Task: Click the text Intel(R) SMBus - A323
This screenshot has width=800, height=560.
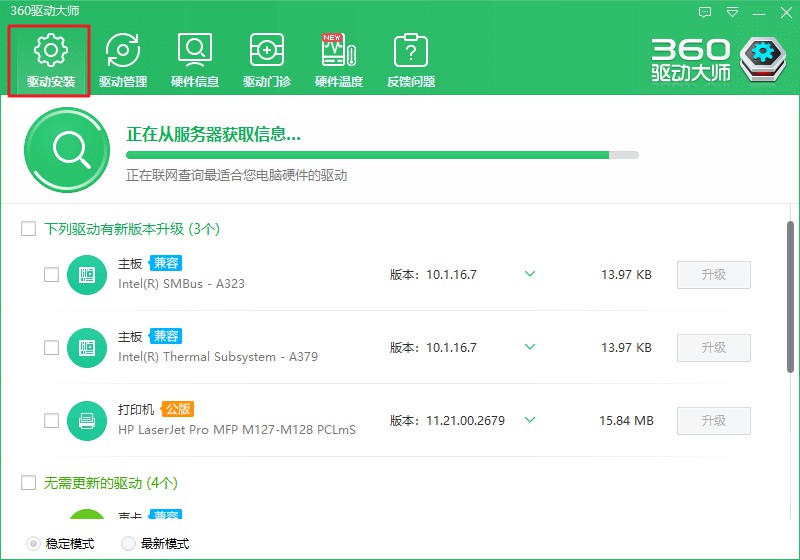Action: coord(181,284)
